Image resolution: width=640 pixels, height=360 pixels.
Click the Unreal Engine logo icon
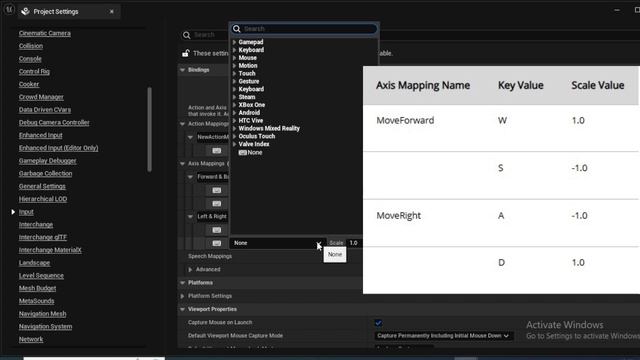[x=9, y=9]
